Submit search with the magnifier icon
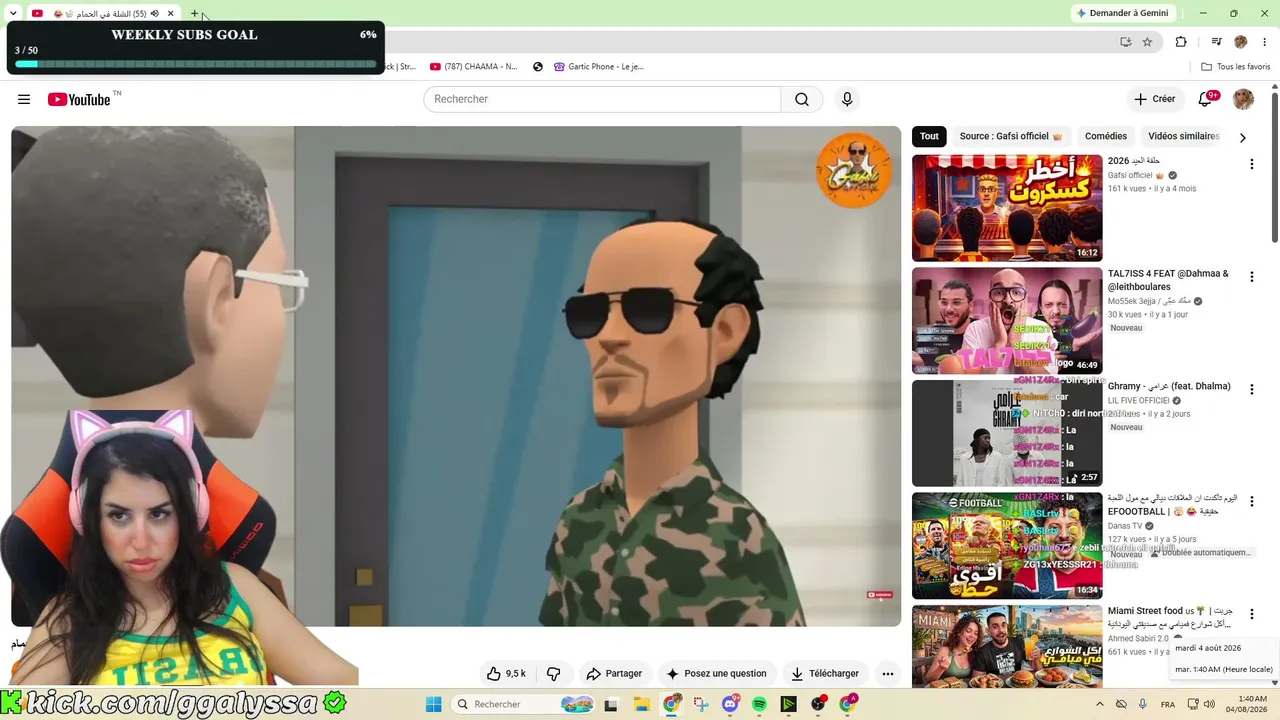 [802, 99]
